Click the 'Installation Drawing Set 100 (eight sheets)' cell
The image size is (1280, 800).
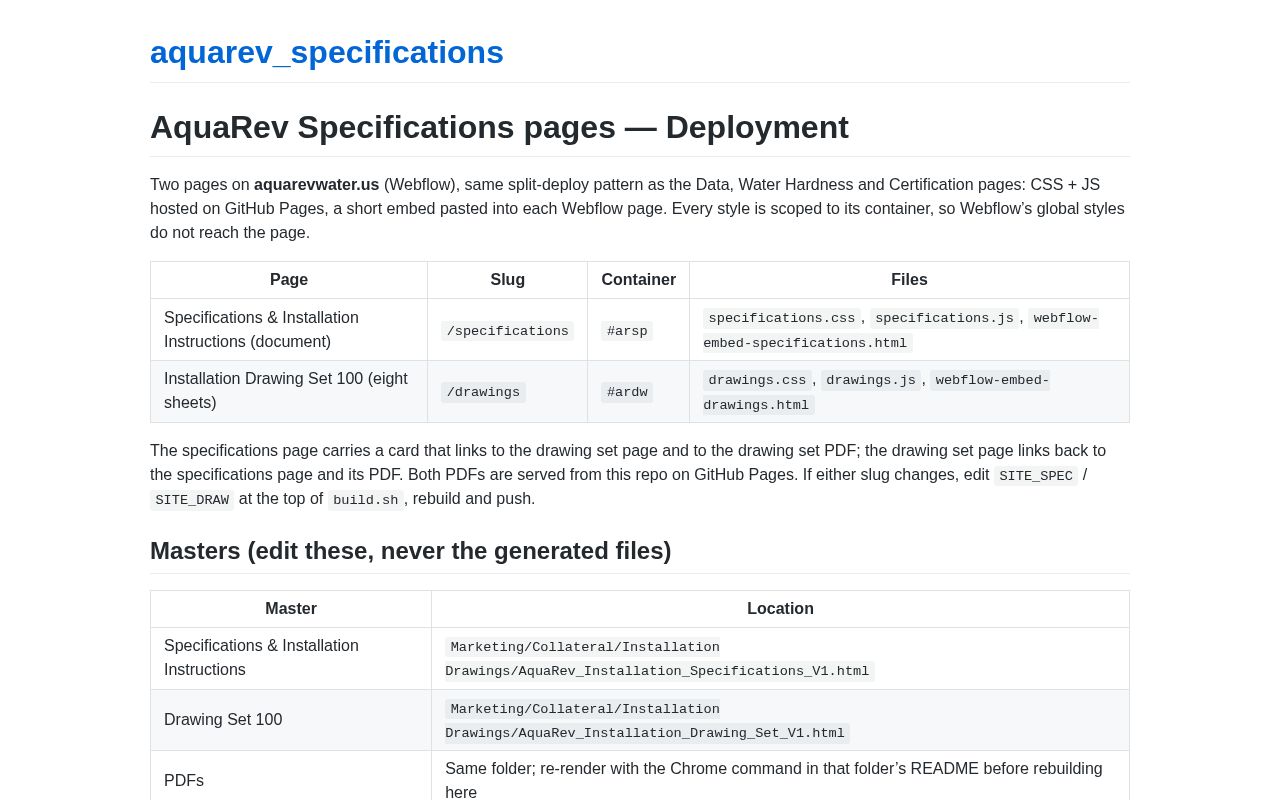click(289, 391)
